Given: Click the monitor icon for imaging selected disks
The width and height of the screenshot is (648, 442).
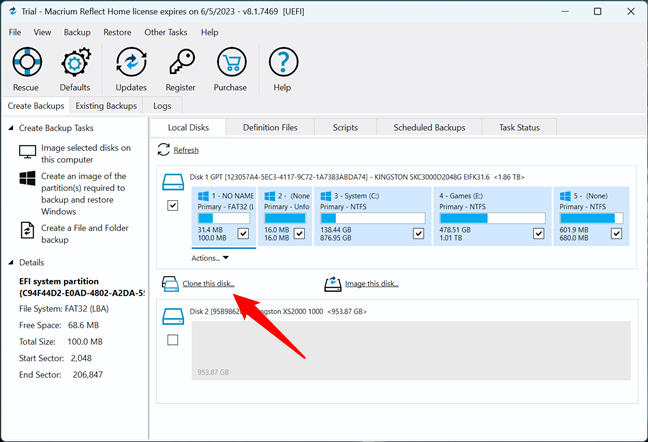Looking at the screenshot, I should [28, 152].
